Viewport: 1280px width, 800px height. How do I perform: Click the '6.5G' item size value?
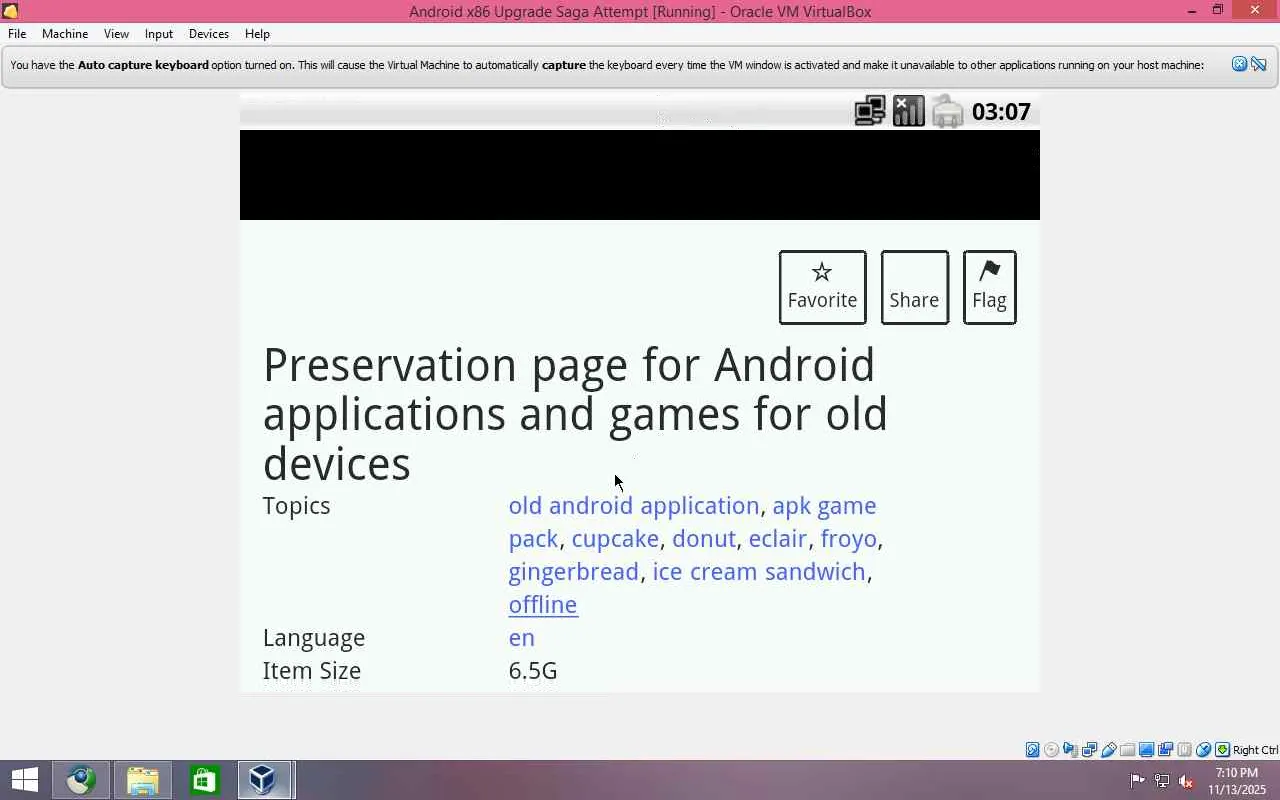pos(533,671)
